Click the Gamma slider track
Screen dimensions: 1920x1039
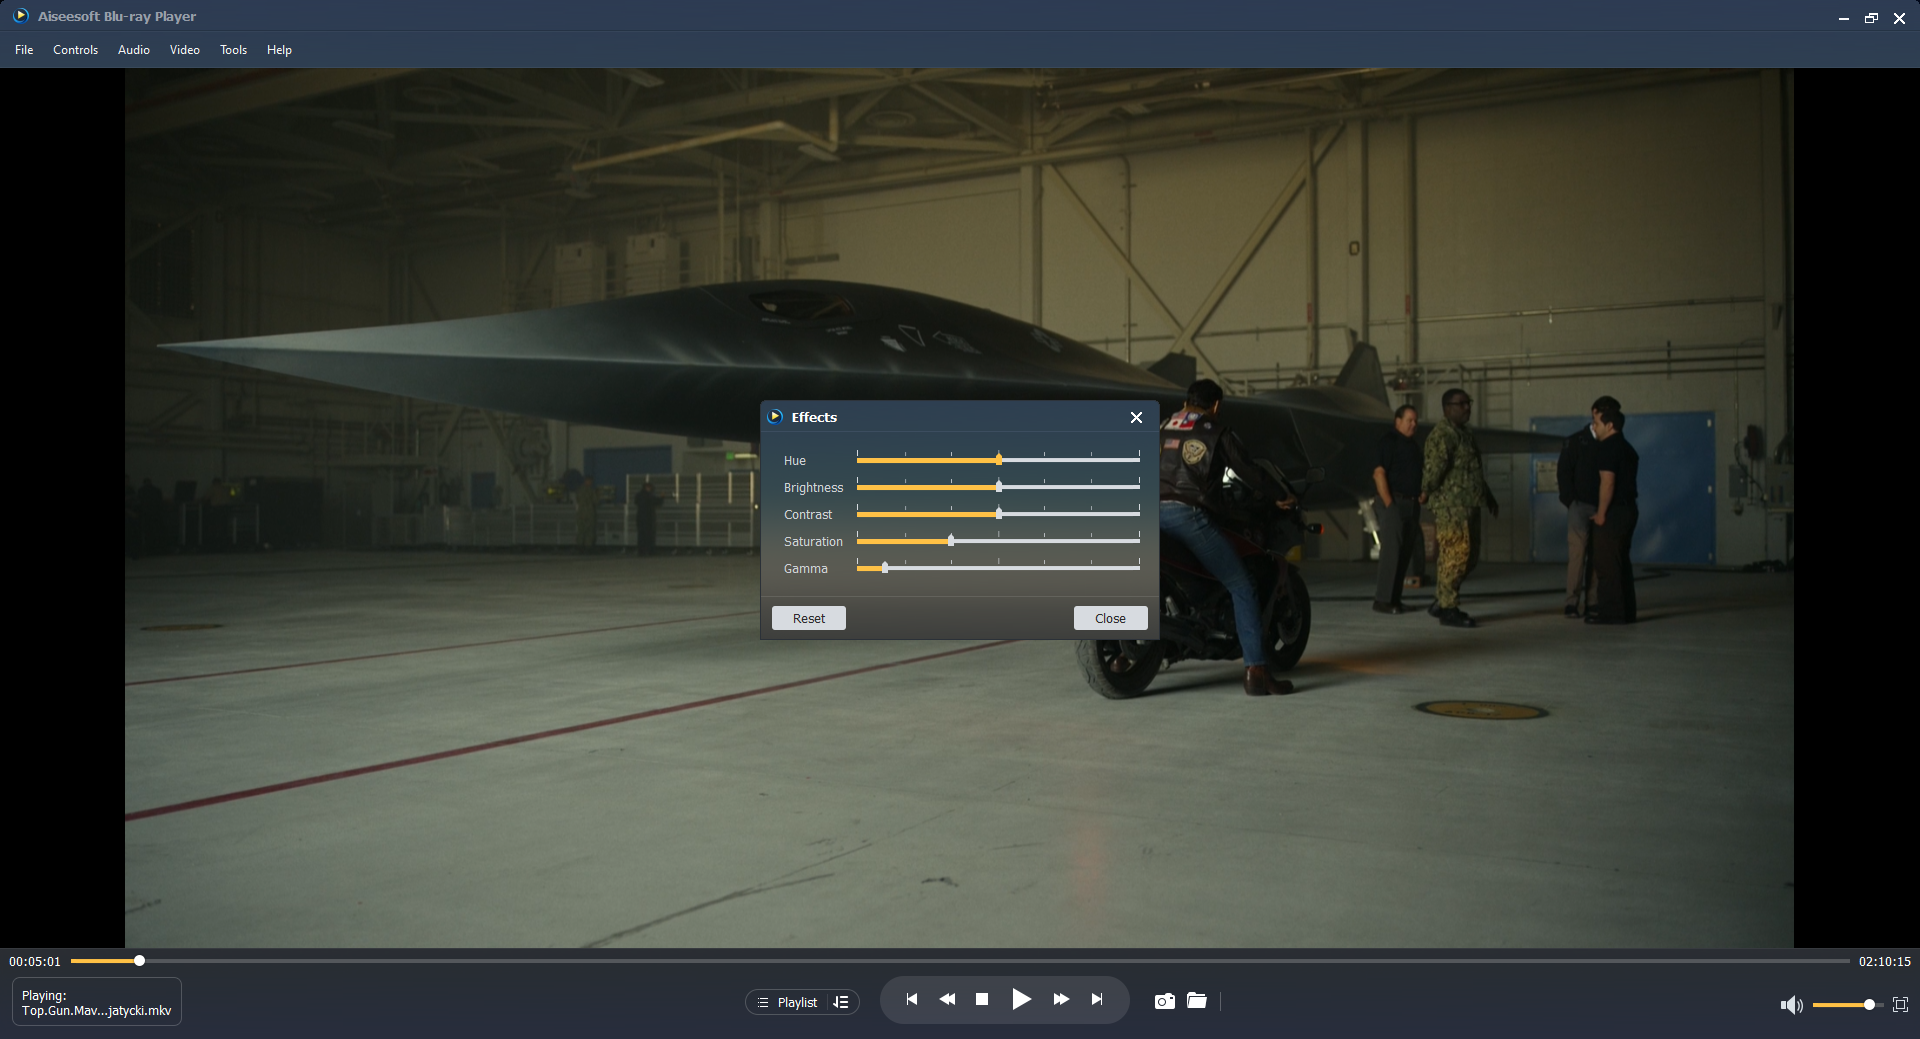coord(998,568)
